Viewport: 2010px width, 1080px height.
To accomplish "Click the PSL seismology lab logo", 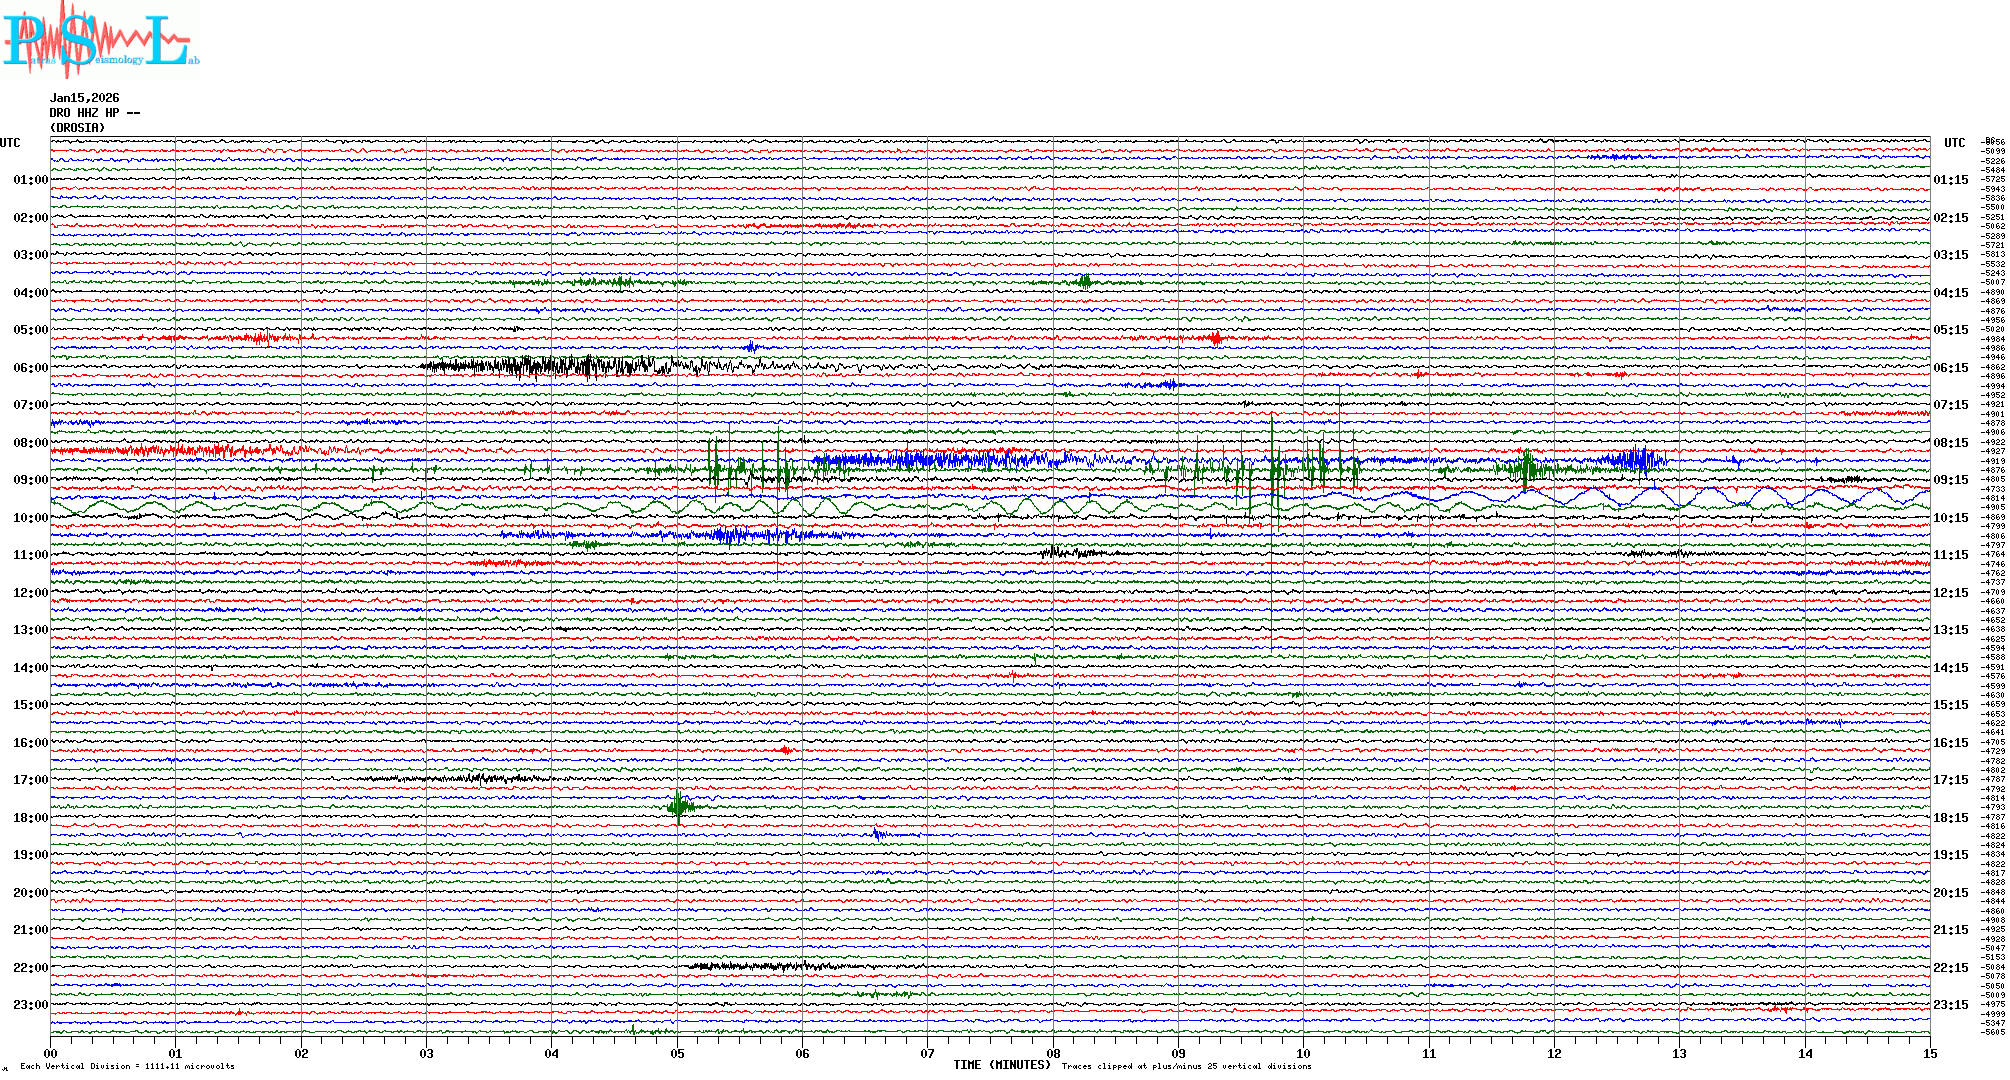I will 100,40.
